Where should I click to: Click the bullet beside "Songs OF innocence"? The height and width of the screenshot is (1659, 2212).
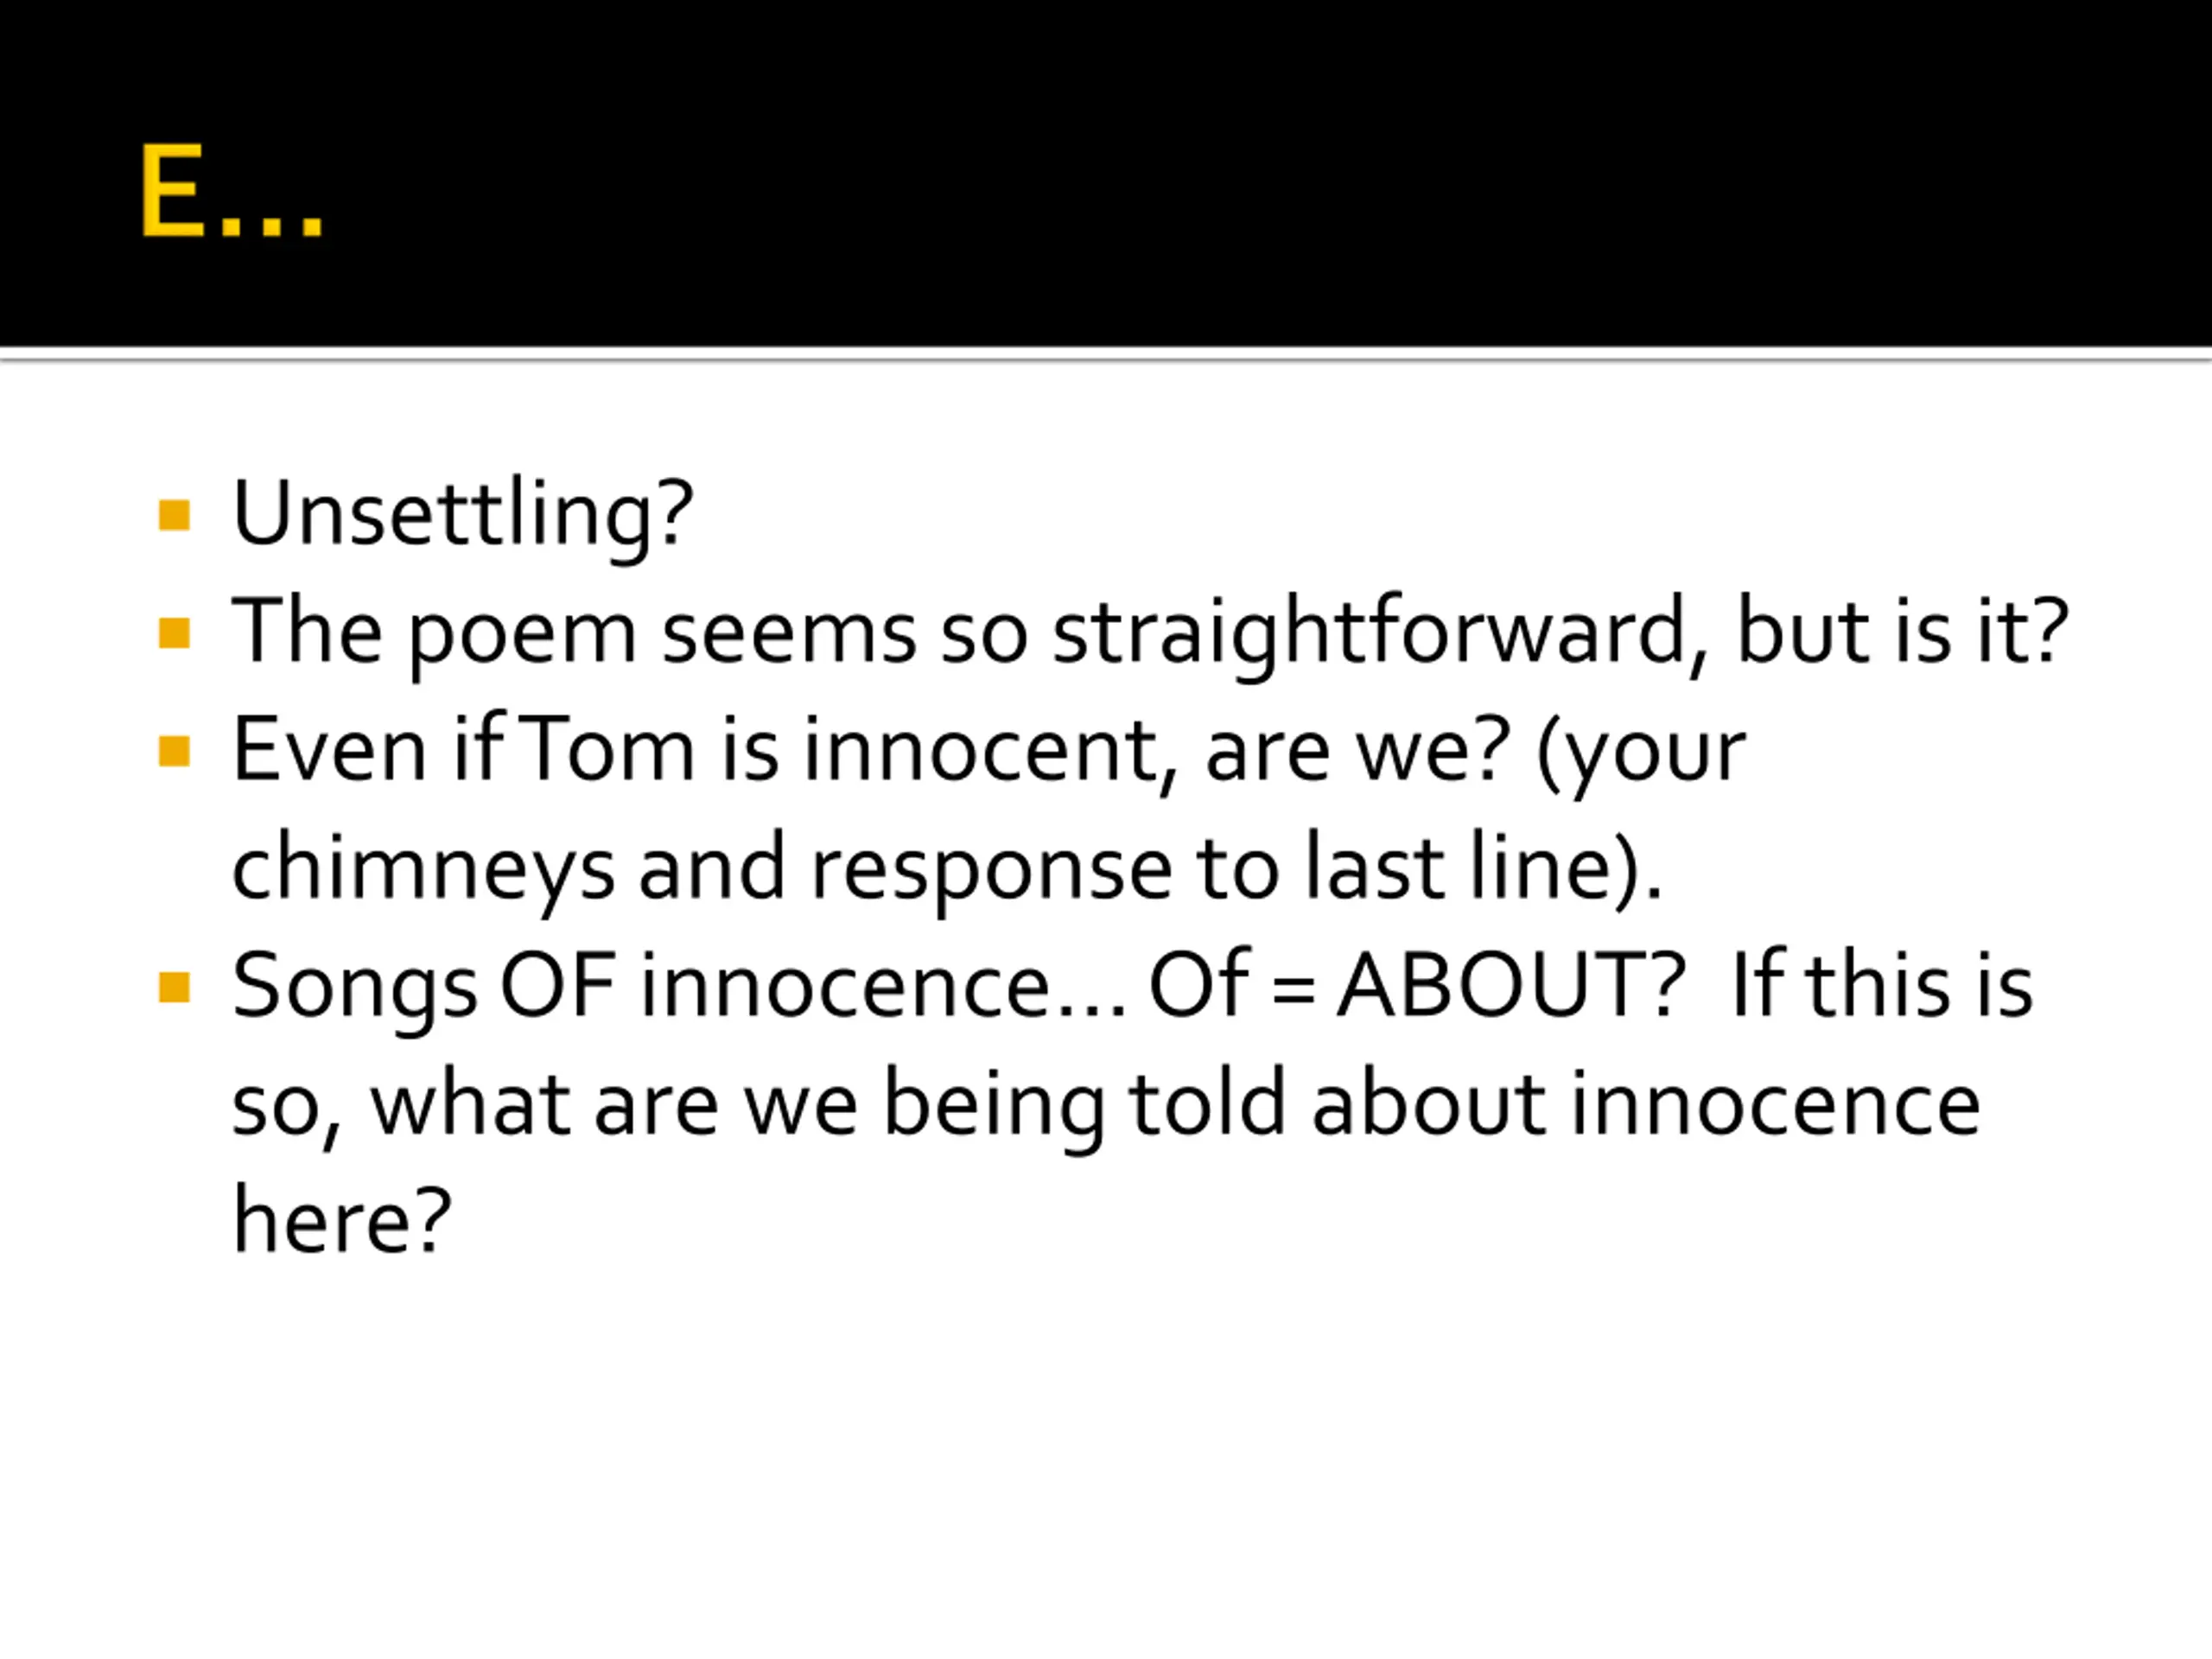pos(174,987)
